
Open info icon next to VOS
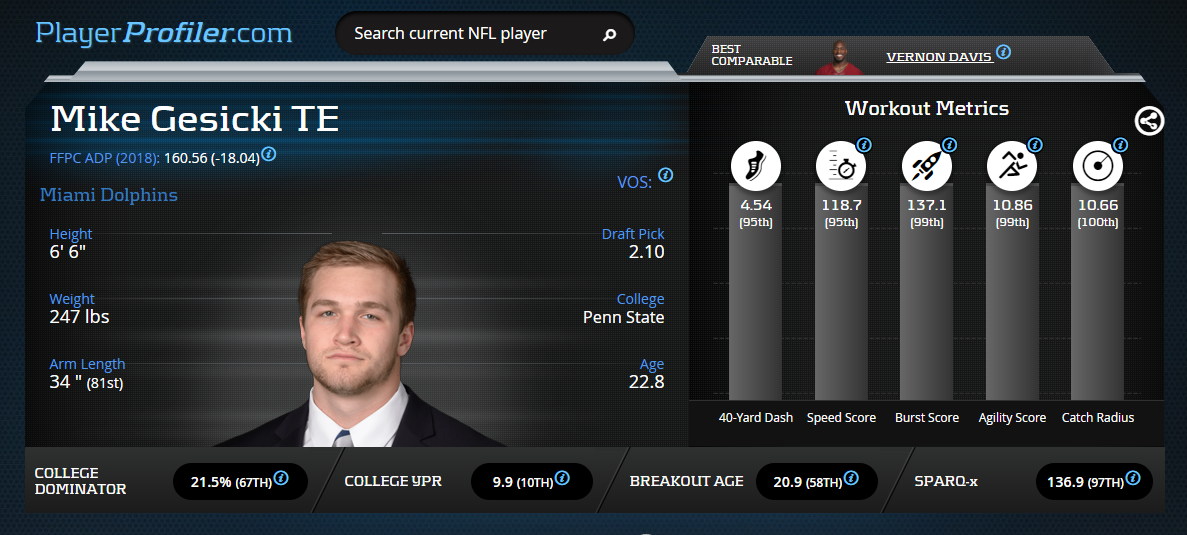tap(665, 175)
